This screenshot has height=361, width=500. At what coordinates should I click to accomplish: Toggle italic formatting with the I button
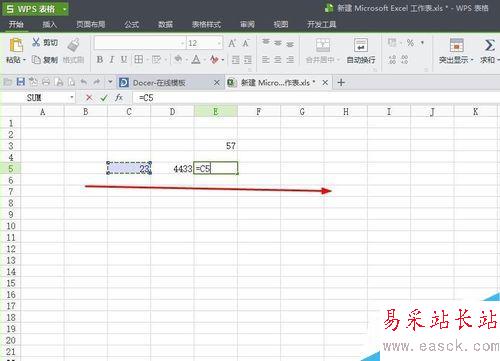[112, 60]
